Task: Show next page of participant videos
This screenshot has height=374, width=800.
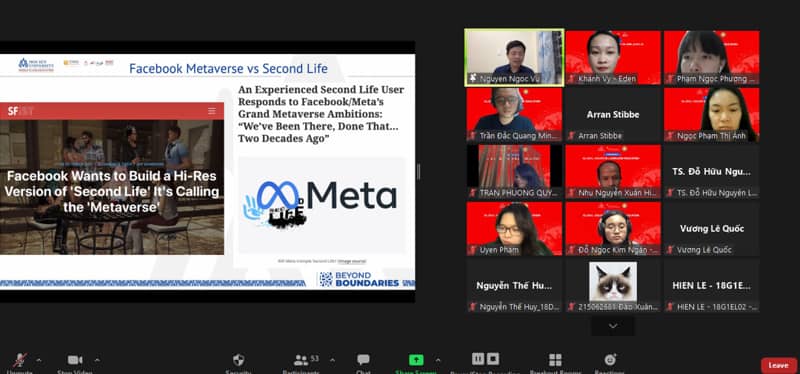Action: [613, 326]
